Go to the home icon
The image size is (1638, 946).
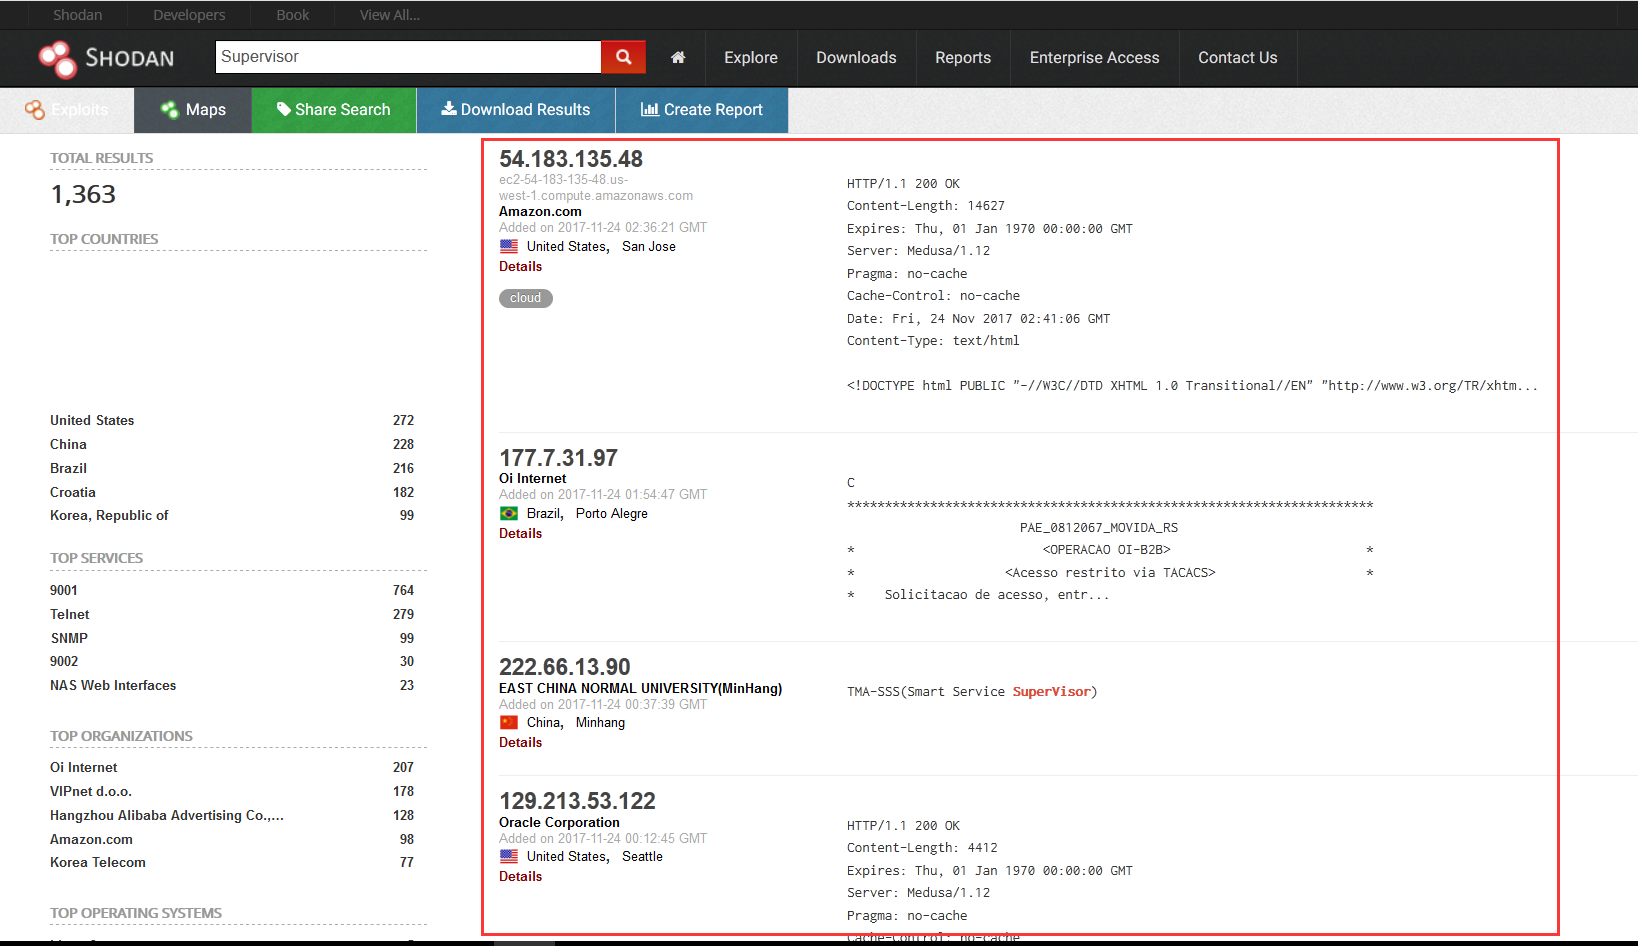(678, 57)
